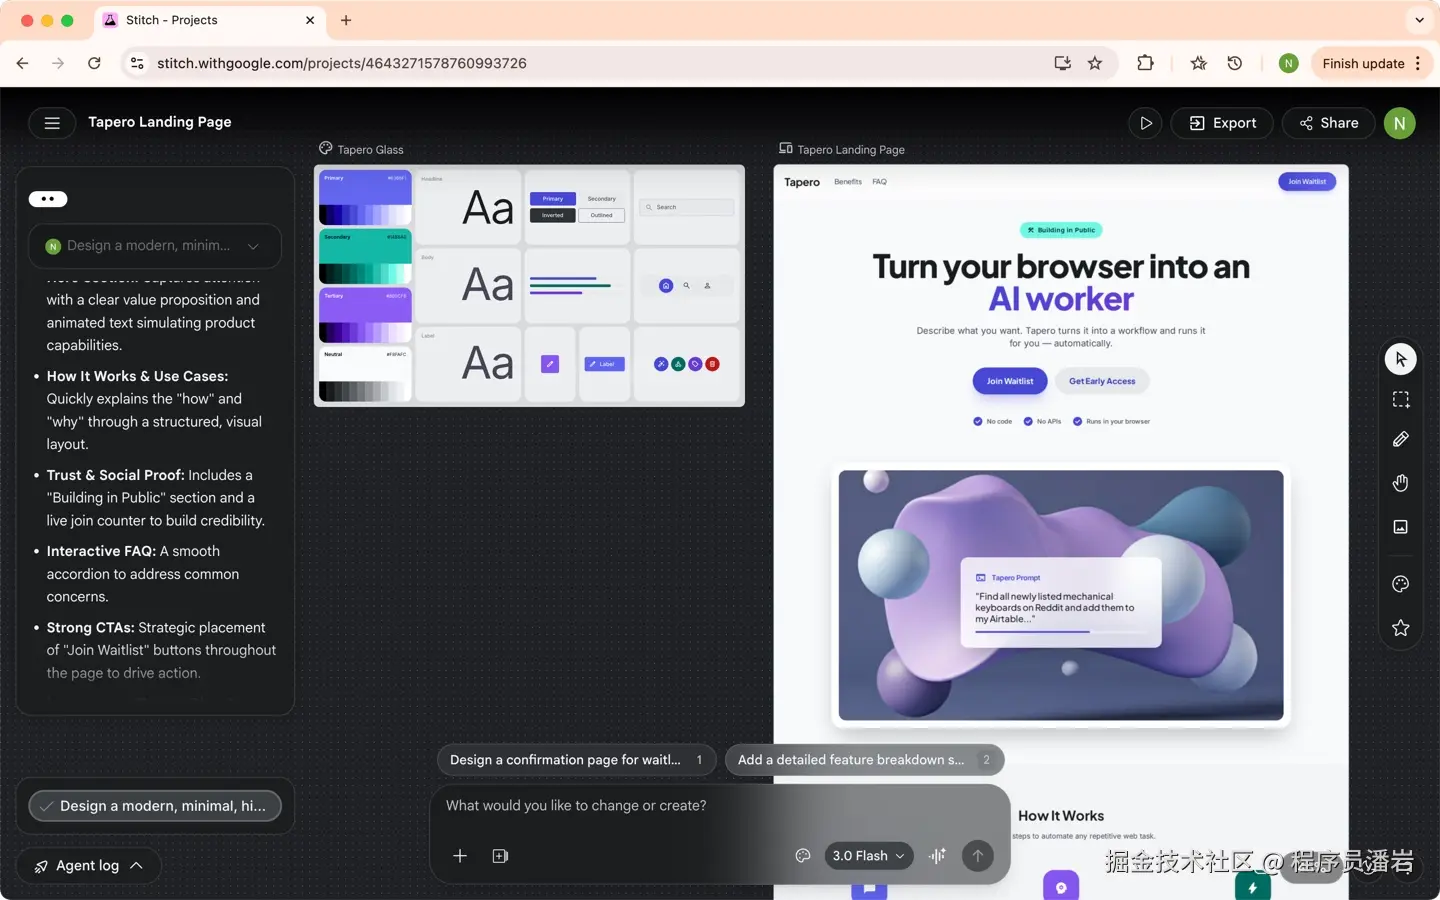View site information icon in address bar
1440x900 pixels.
137,63
